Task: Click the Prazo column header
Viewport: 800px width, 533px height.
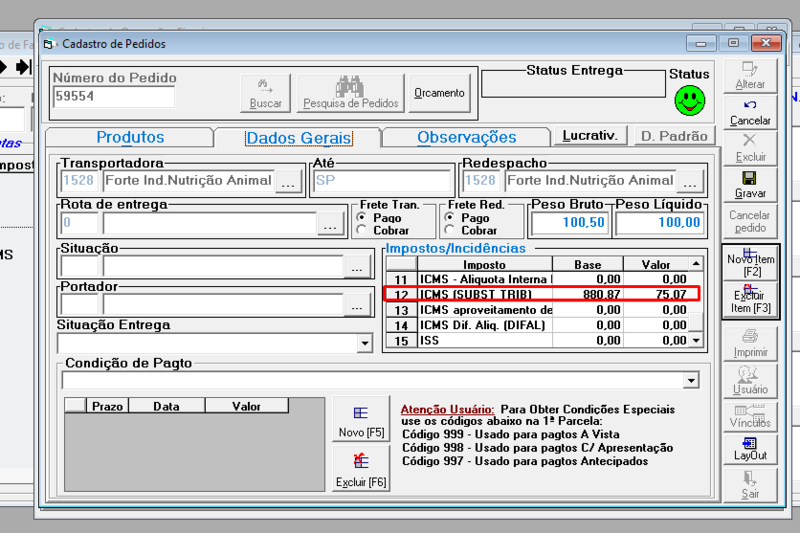Action: pyautogui.click(x=107, y=406)
